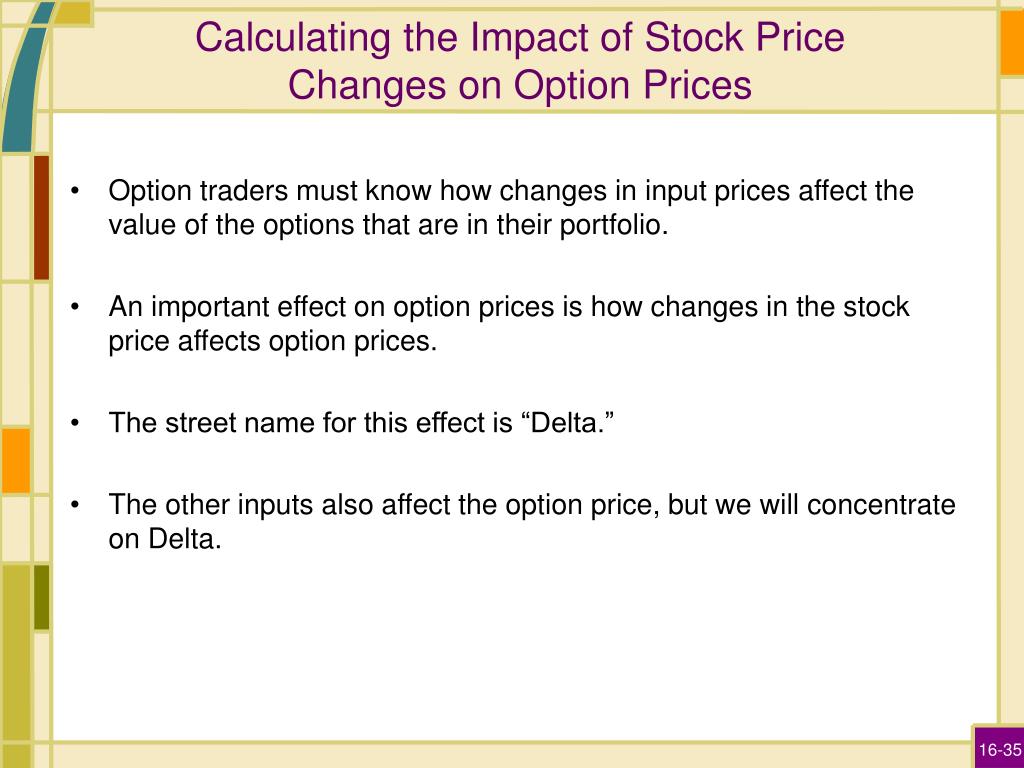Click the final line "on Delta."
Image resolution: width=1024 pixels, height=768 pixels.
tap(165, 539)
